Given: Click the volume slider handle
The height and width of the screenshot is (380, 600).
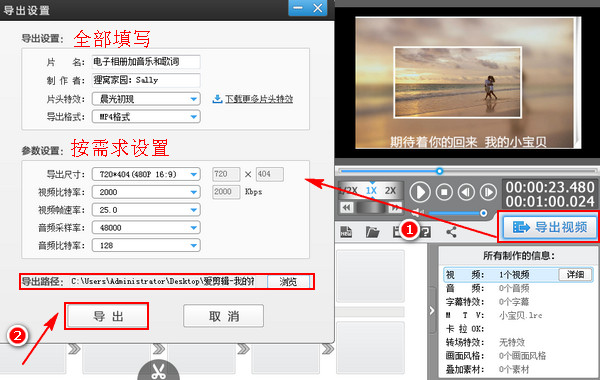Looking at the screenshot, I should click(484, 213).
